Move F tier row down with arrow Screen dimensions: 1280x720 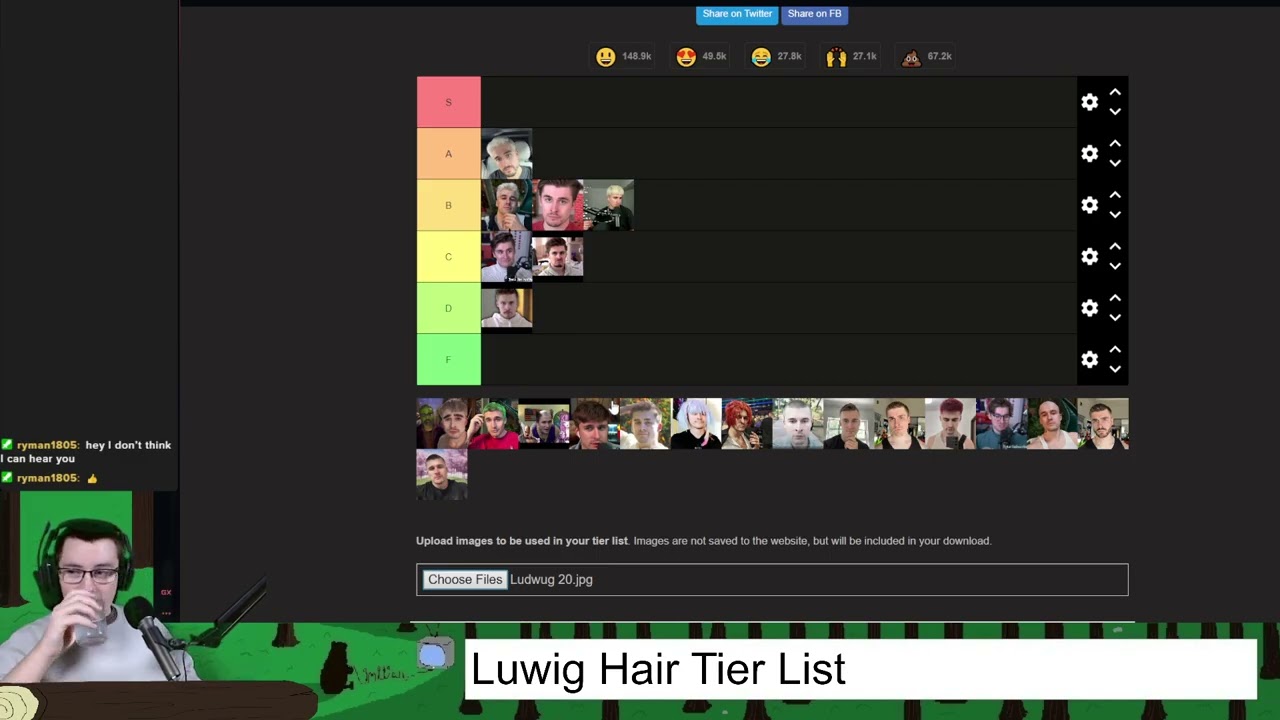point(1115,369)
